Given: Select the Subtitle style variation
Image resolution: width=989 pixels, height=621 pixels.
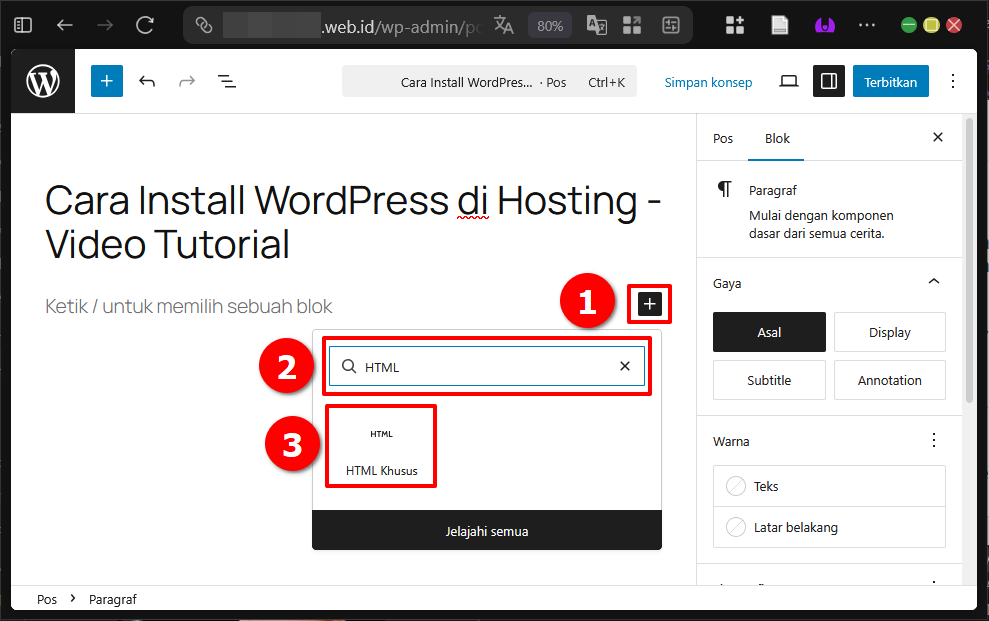Looking at the screenshot, I should click(x=769, y=380).
